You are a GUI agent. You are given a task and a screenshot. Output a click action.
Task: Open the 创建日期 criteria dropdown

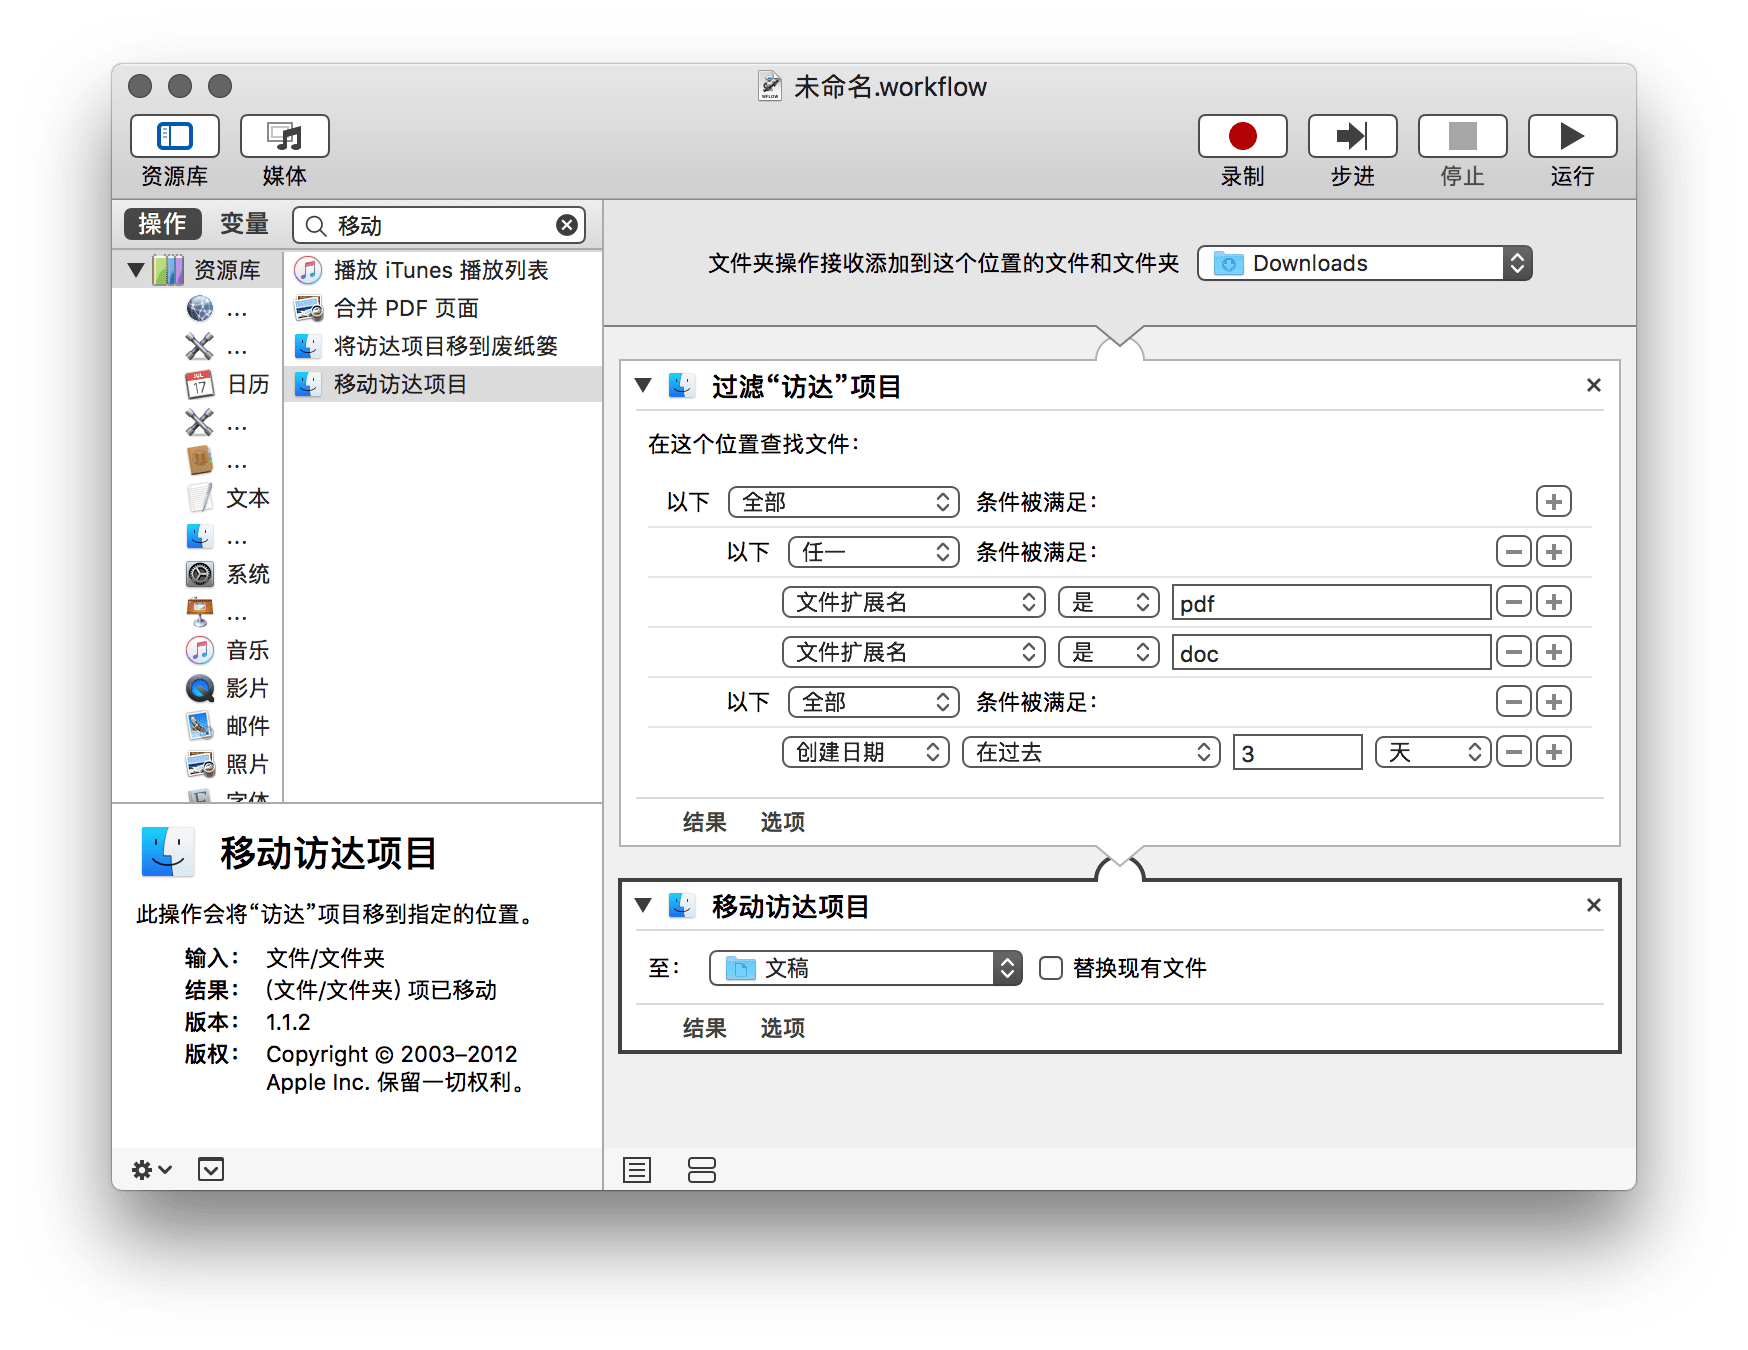[x=865, y=752]
